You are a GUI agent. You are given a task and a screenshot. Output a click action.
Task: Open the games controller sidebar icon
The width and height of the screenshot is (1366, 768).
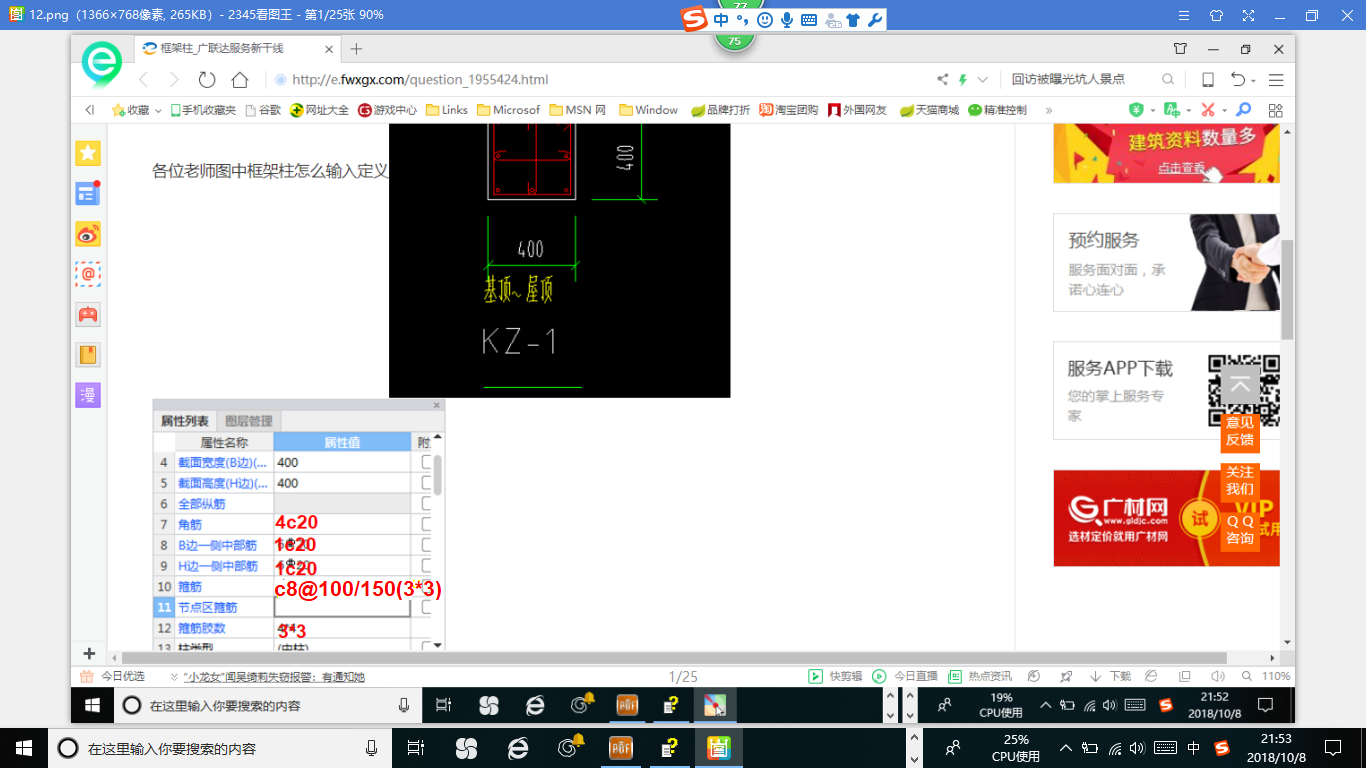pos(88,314)
